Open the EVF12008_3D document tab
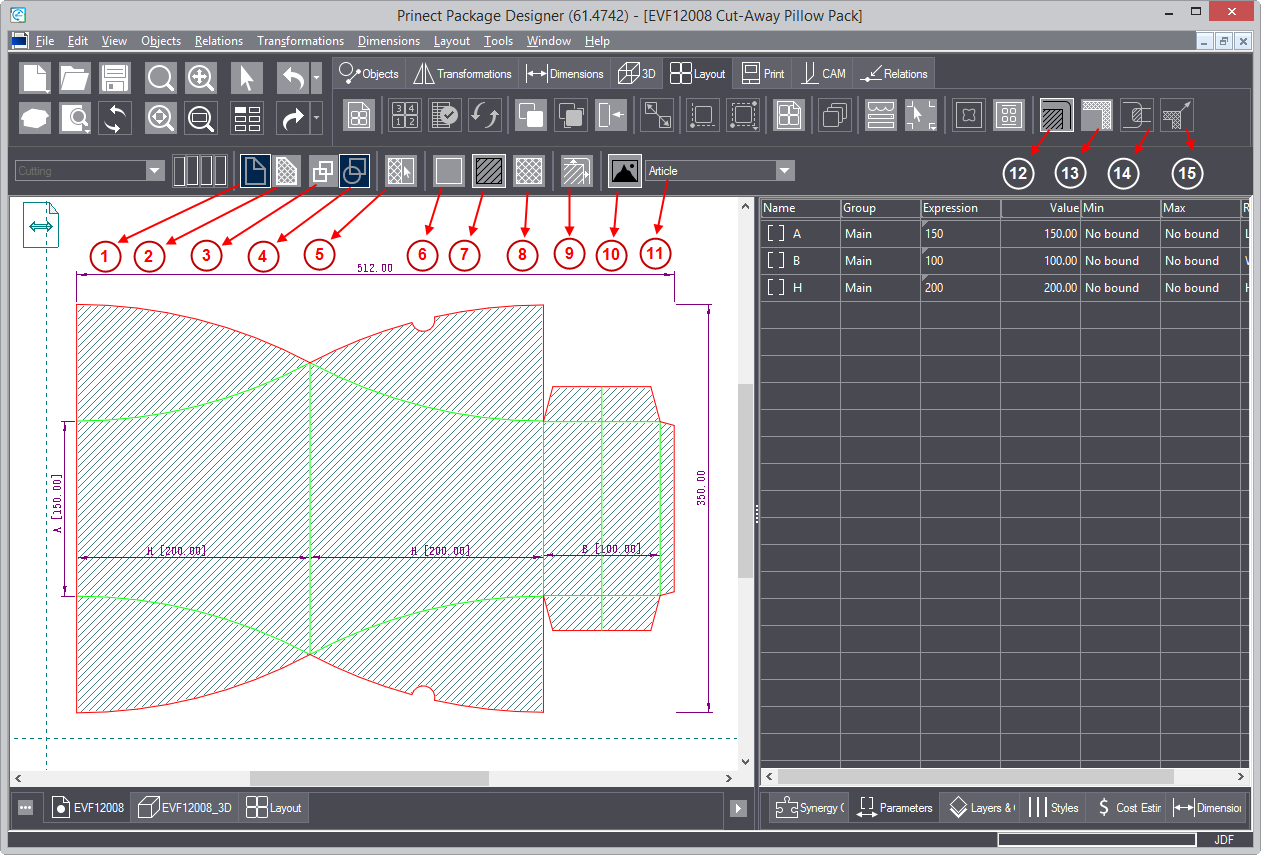 pos(186,808)
